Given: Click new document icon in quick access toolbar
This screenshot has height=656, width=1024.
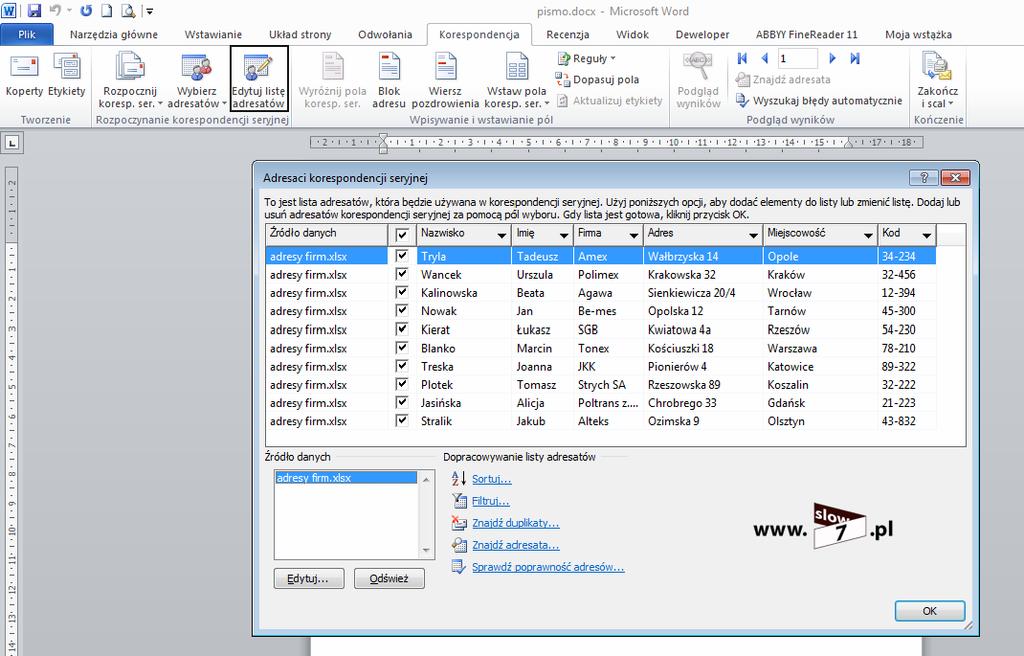Looking at the screenshot, I should 106,10.
